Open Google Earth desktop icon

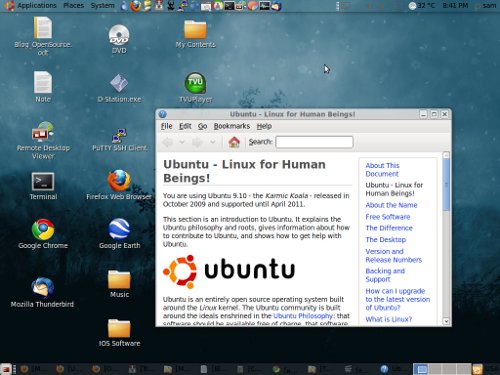[x=119, y=234]
